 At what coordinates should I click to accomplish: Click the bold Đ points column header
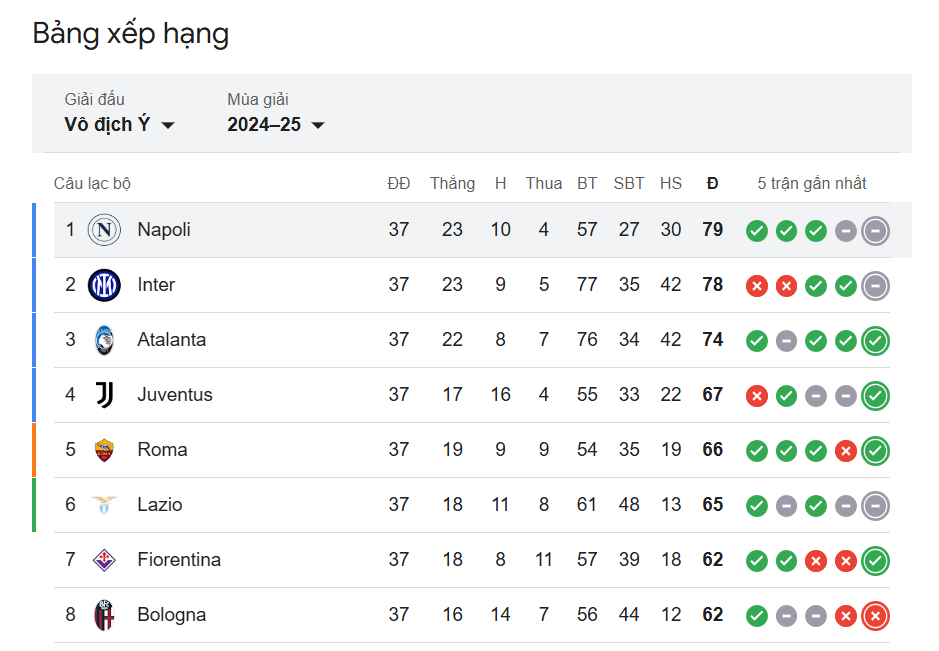click(x=712, y=183)
